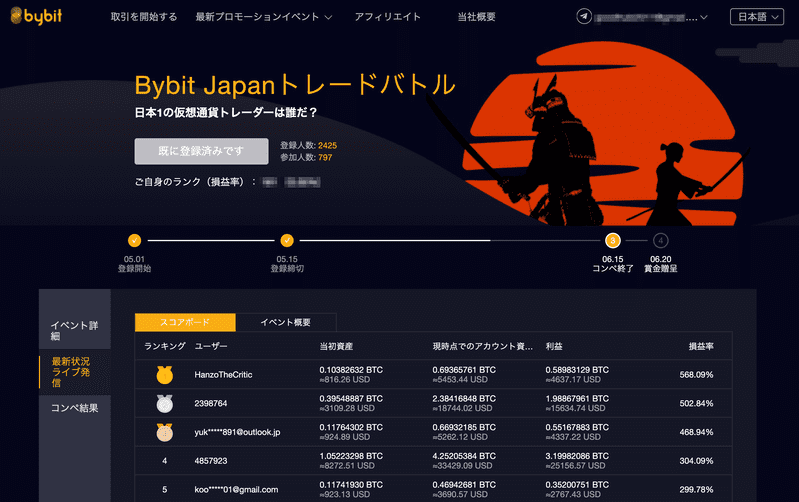
Task: Click the Bybit logo
Action: [36, 16]
